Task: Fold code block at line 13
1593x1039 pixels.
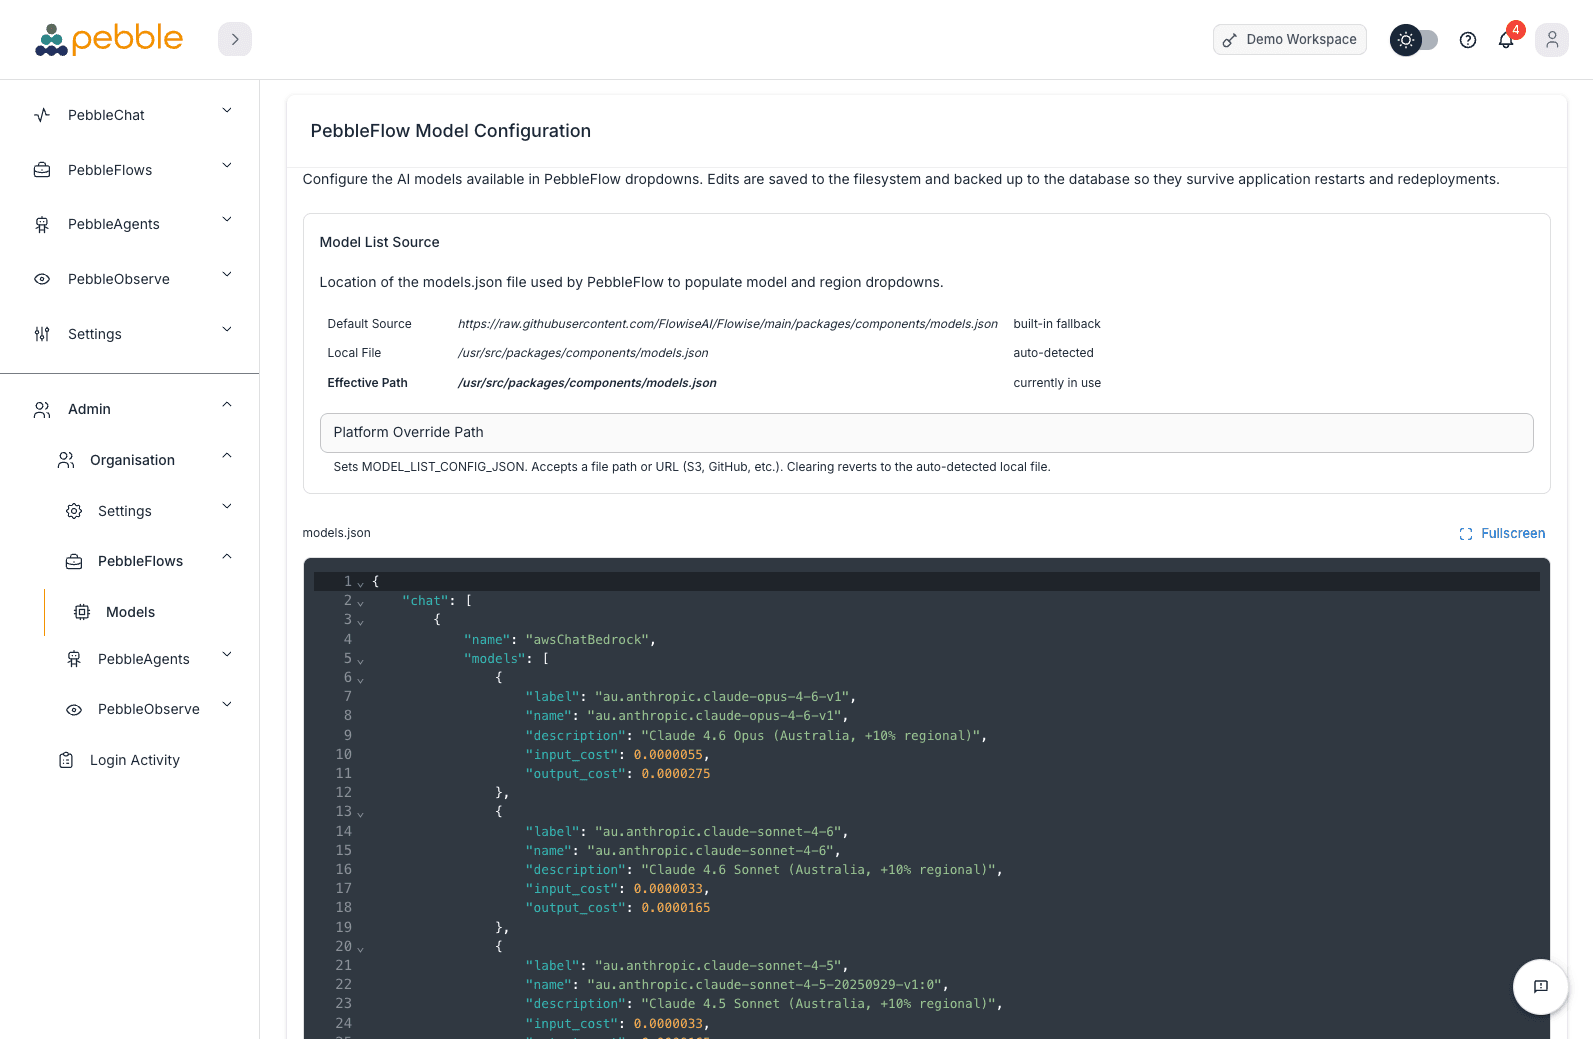Action: (361, 813)
